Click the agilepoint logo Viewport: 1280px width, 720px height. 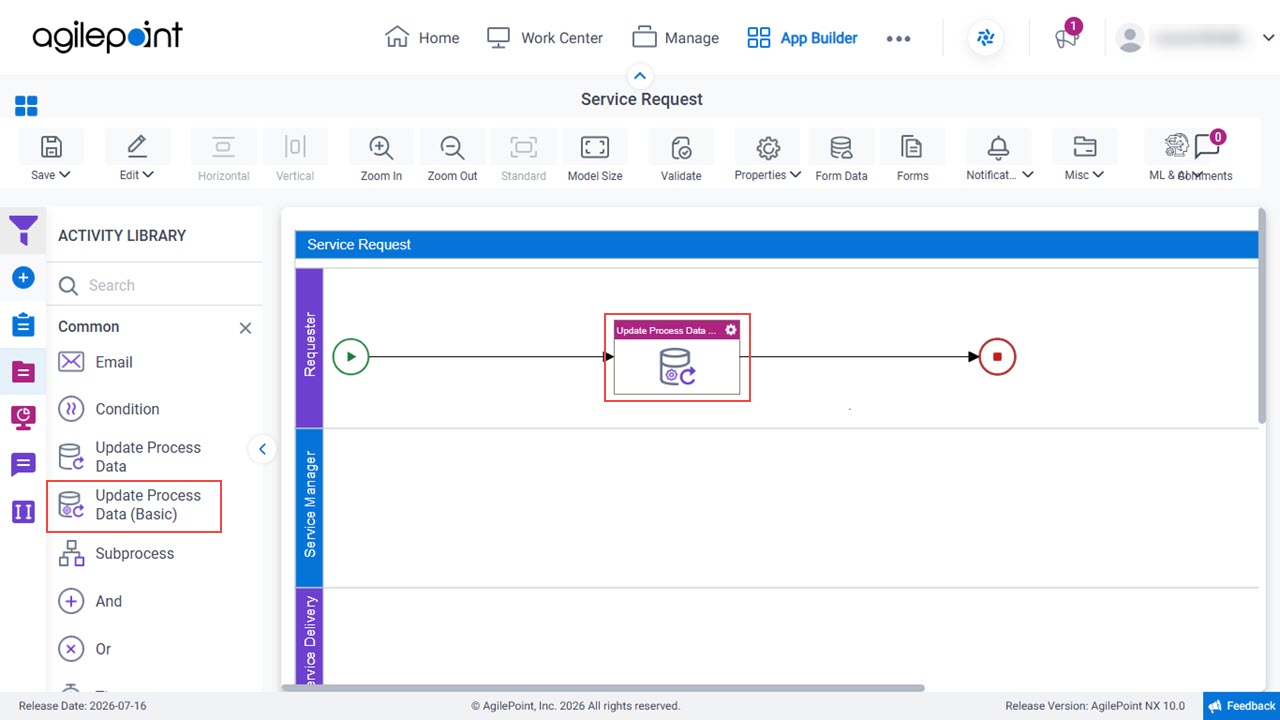click(108, 37)
